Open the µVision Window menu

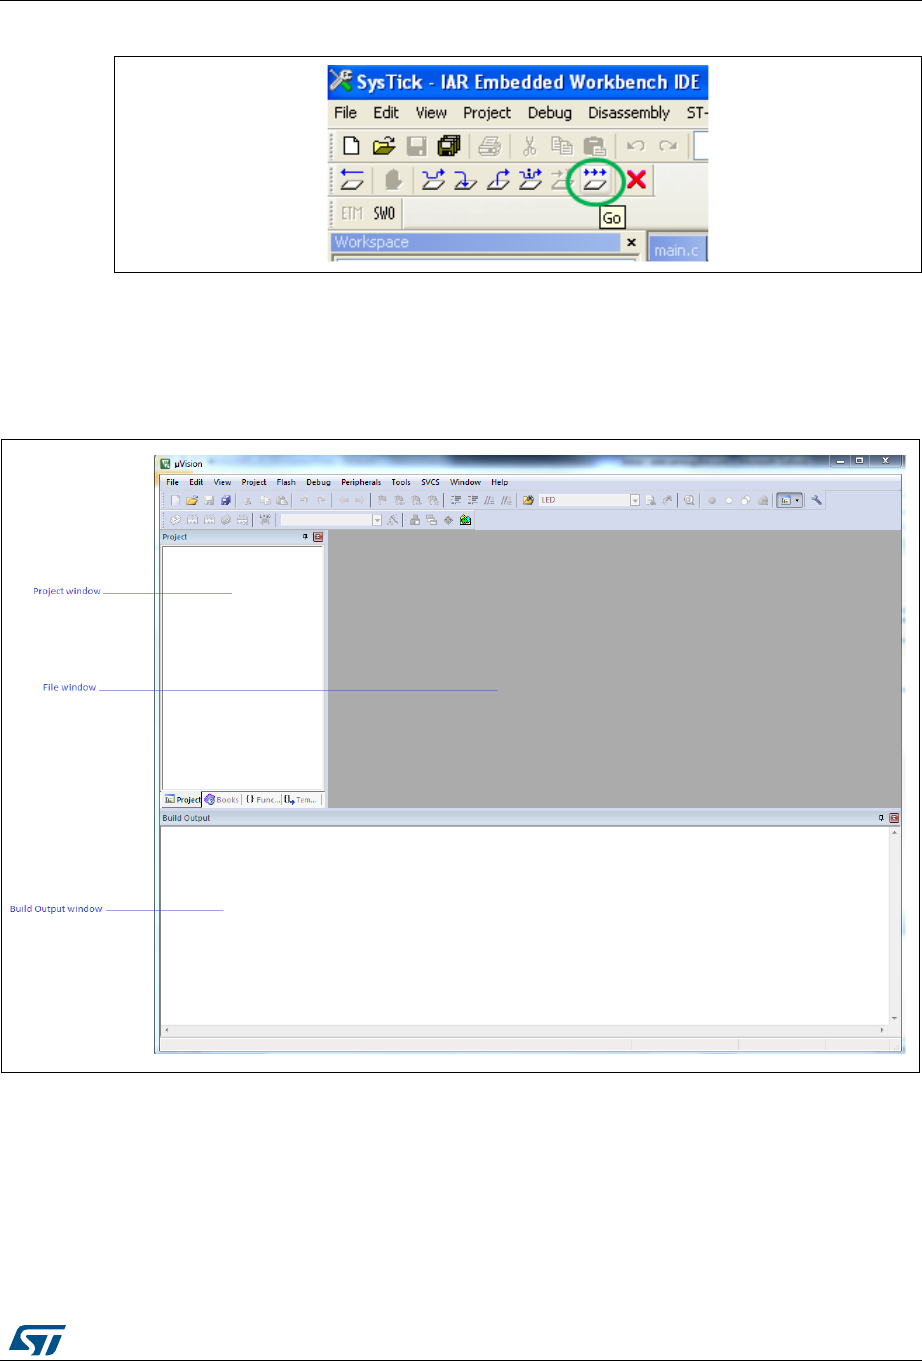pyautogui.click(x=465, y=482)
